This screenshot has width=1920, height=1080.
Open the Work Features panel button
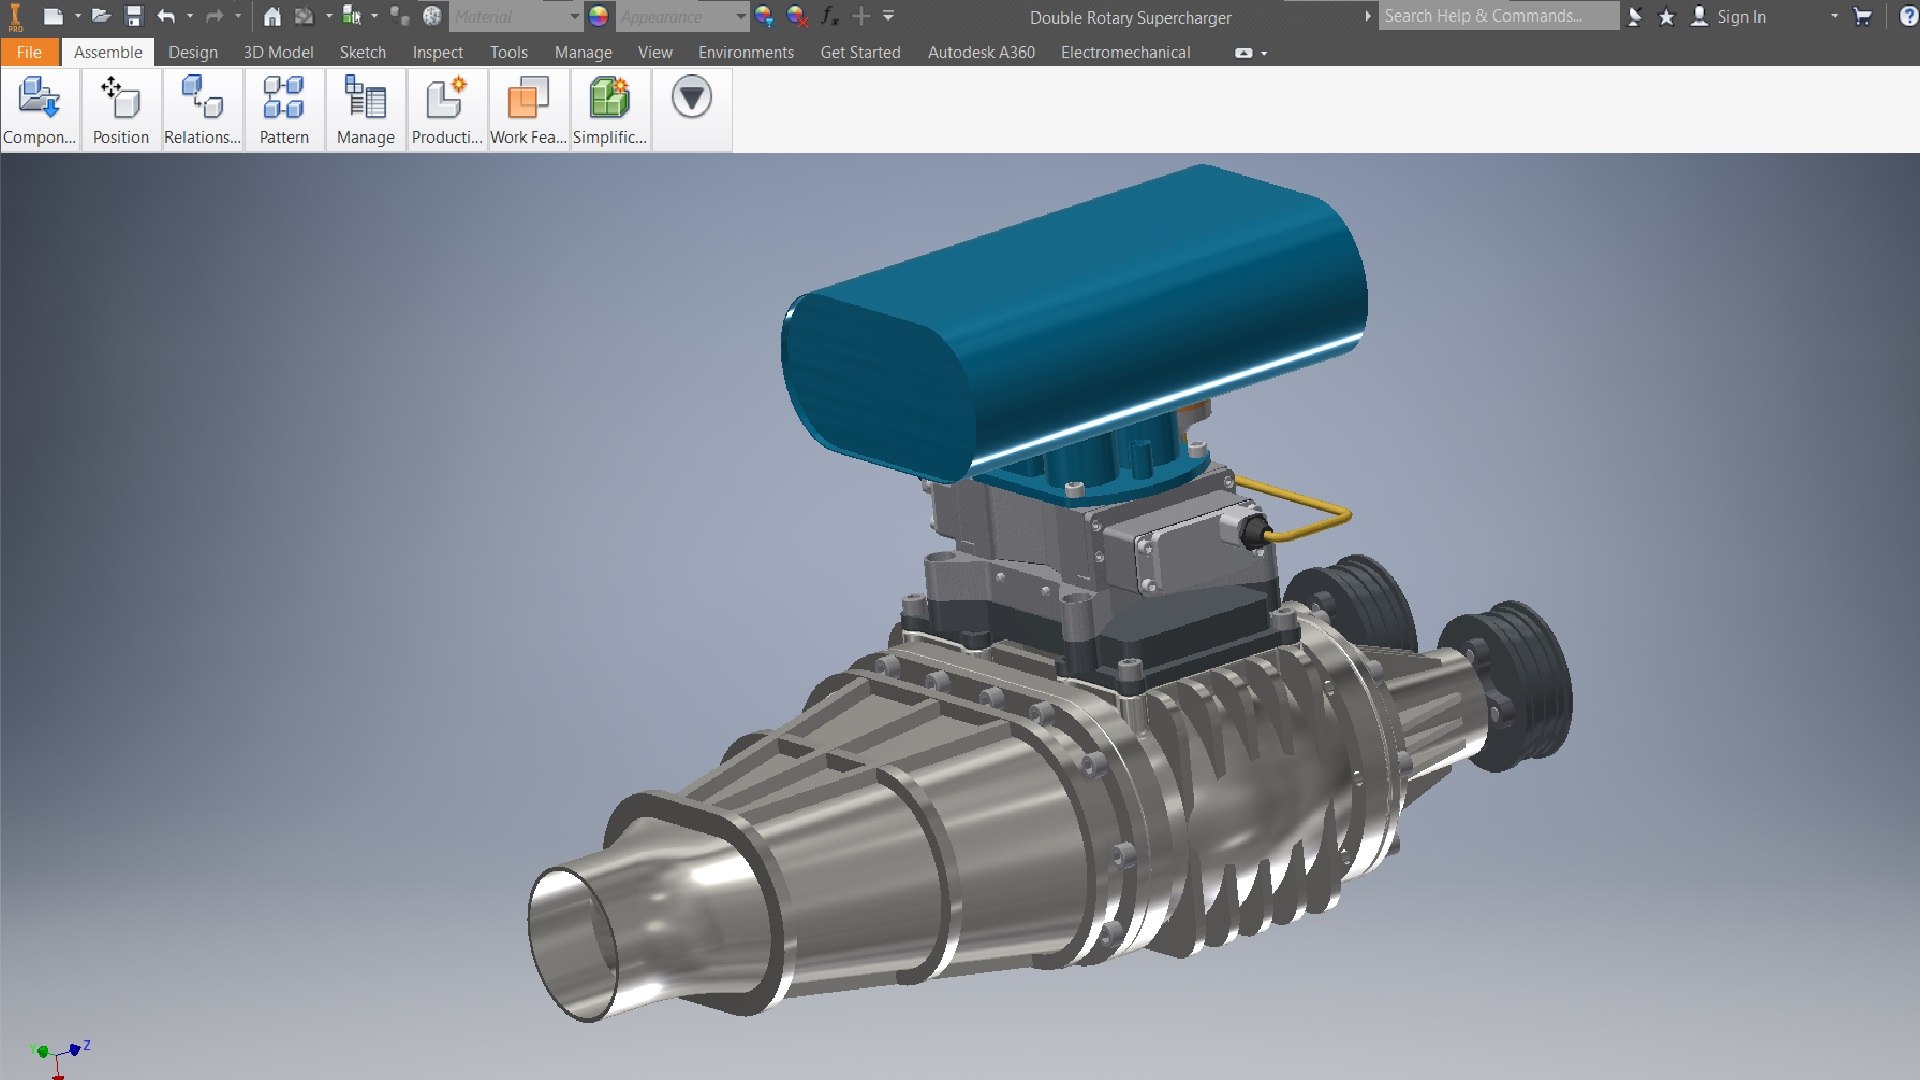(528, 110)
